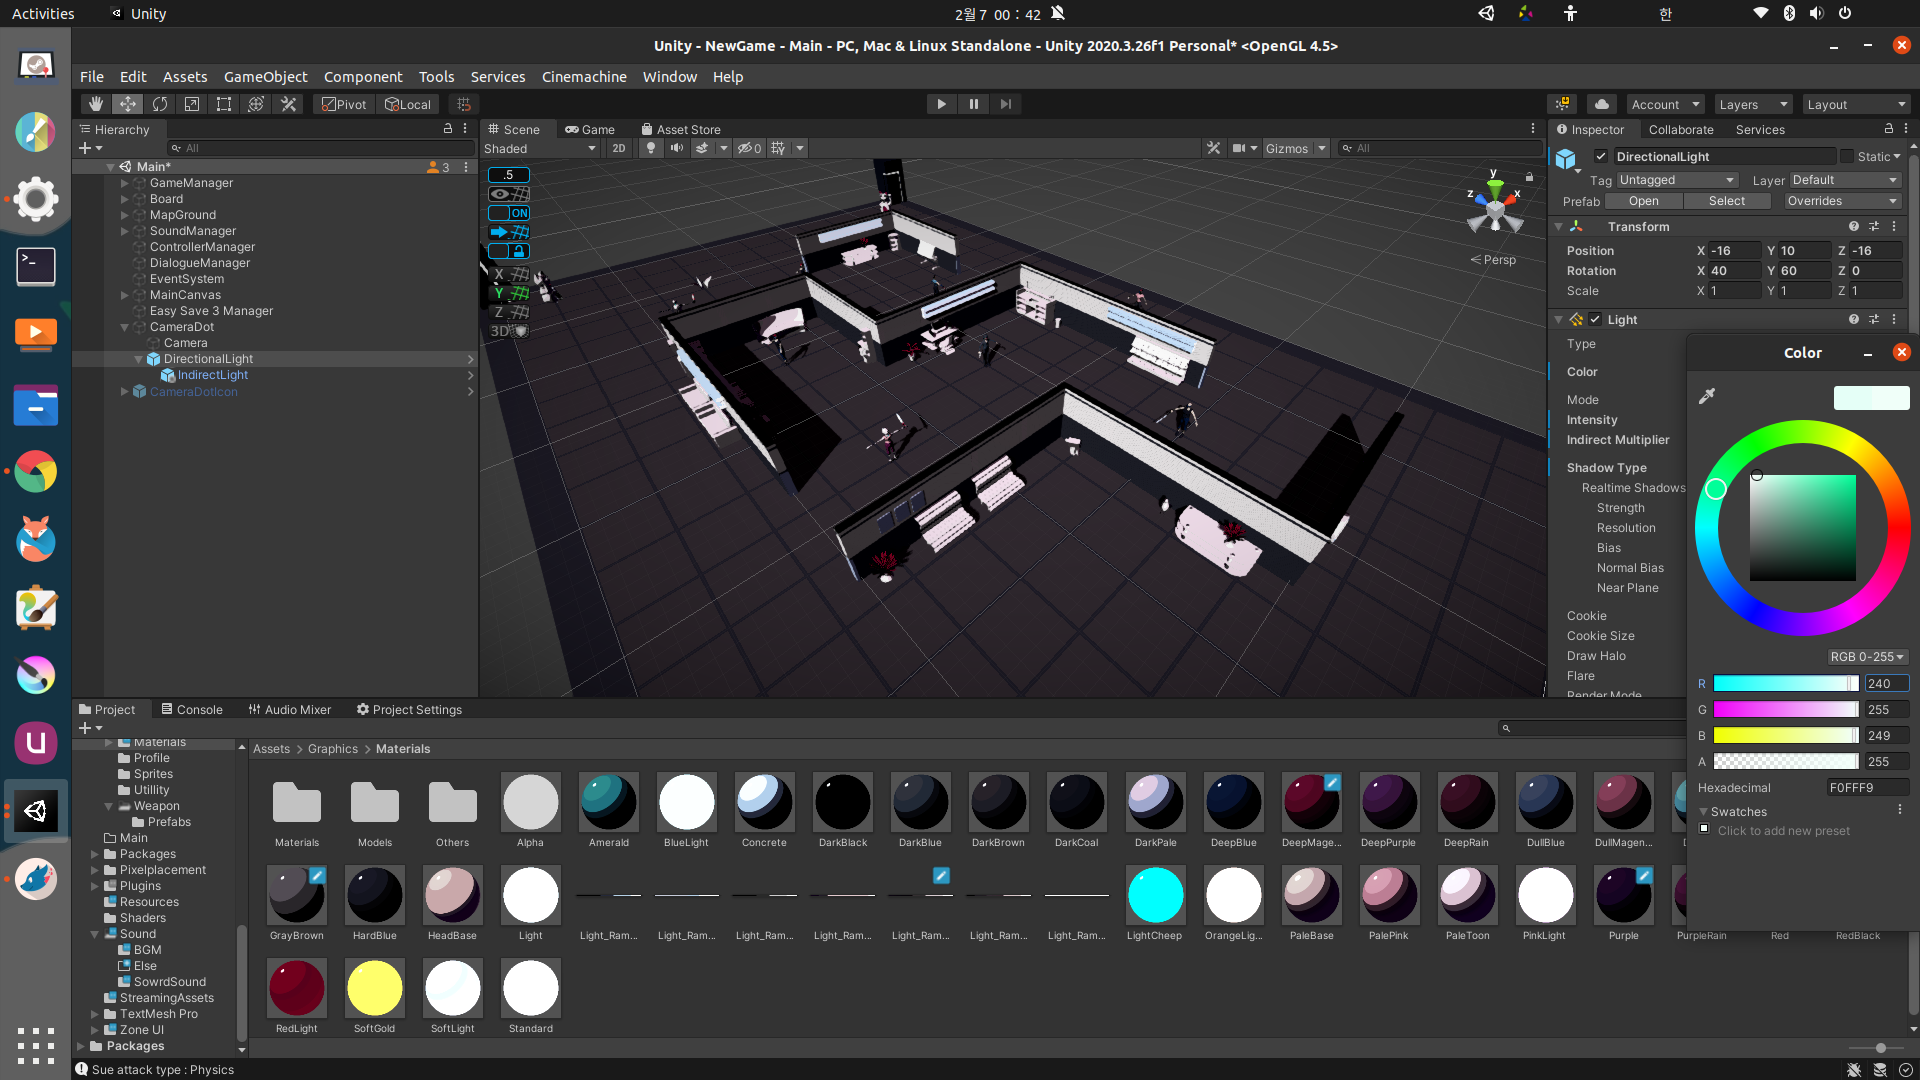Toggle scene audio speaker icon
1920x1080 pixels.
(x=677, y=148)
